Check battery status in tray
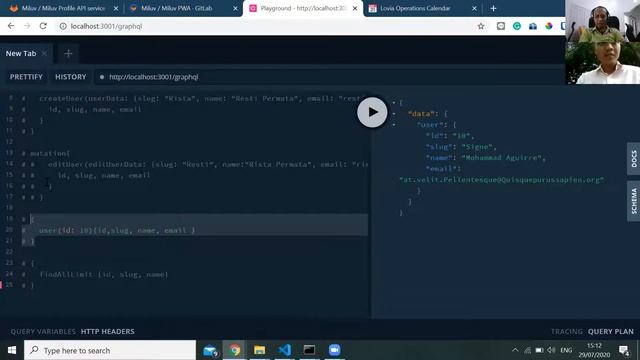This screenshot has width=640, height=360. (x=539, y=350)
